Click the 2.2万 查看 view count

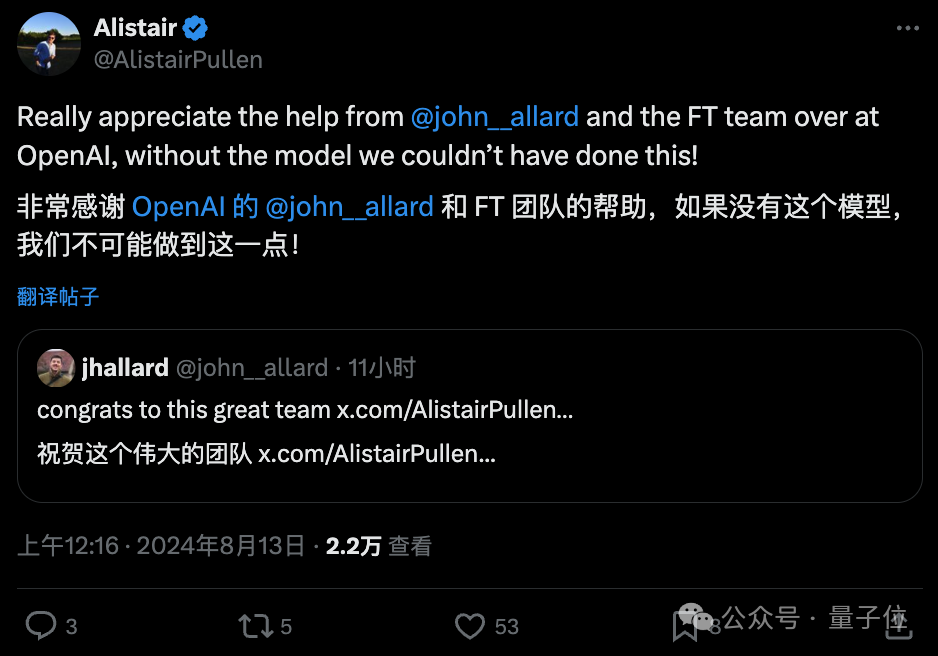coord(379,546)
